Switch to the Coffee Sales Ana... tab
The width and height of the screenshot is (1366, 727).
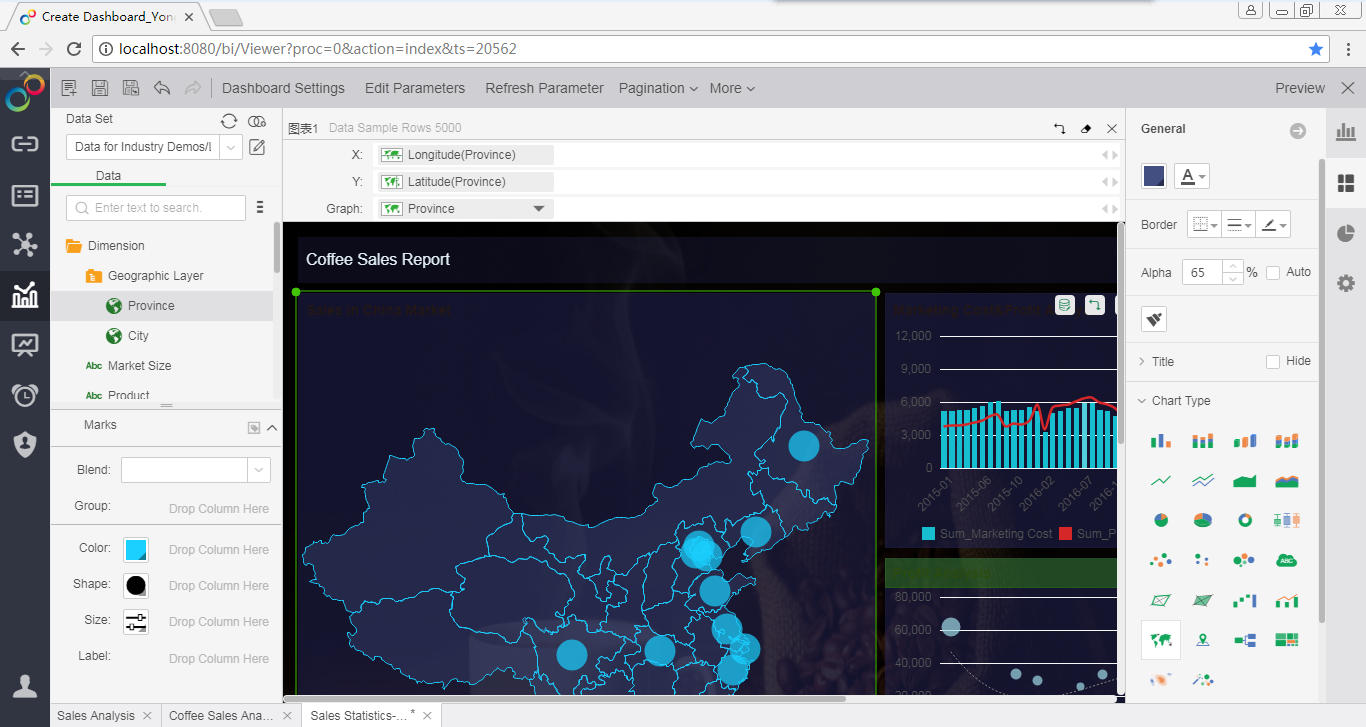221,715
